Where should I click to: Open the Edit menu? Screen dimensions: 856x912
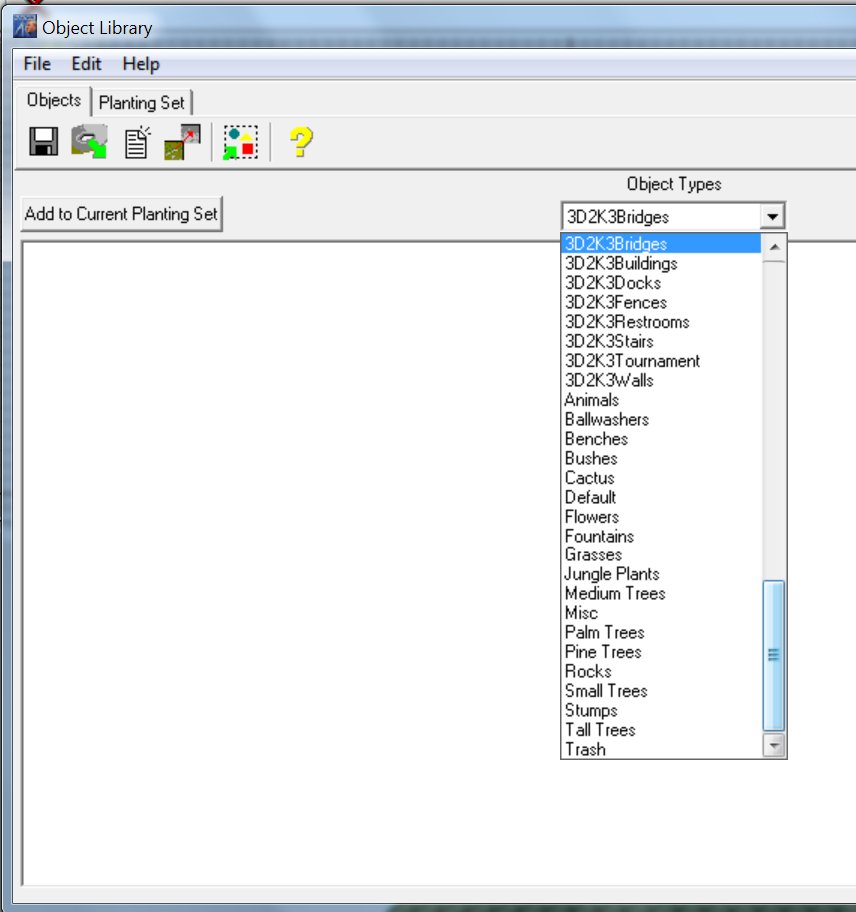(86, 64)
